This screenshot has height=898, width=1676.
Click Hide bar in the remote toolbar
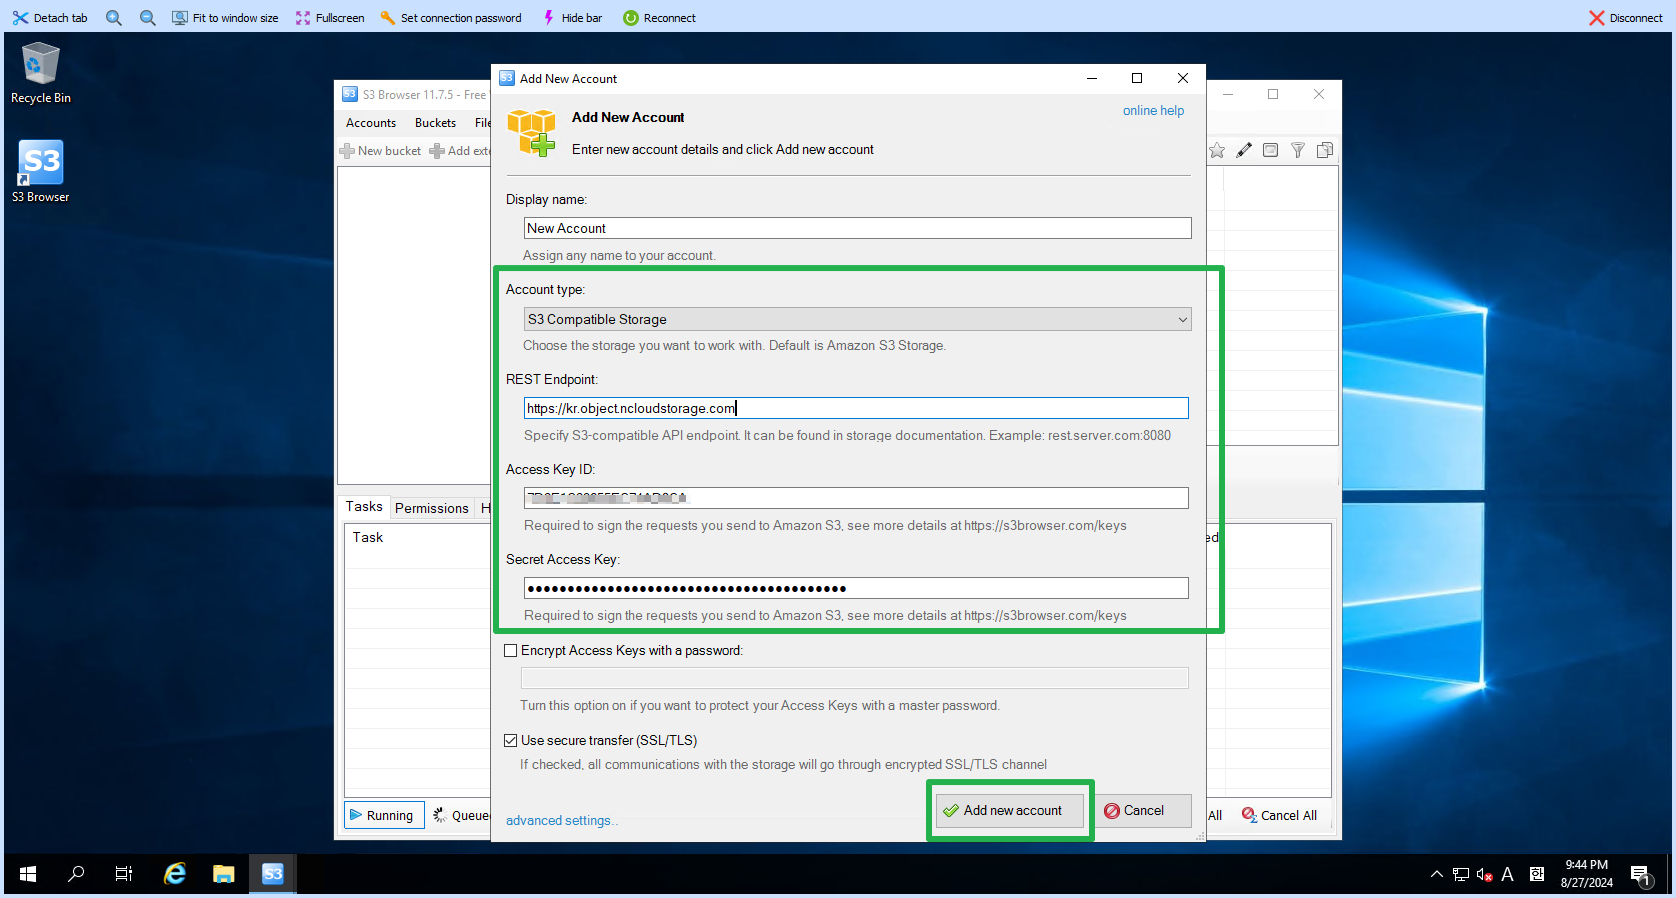[x=572, y=18]
